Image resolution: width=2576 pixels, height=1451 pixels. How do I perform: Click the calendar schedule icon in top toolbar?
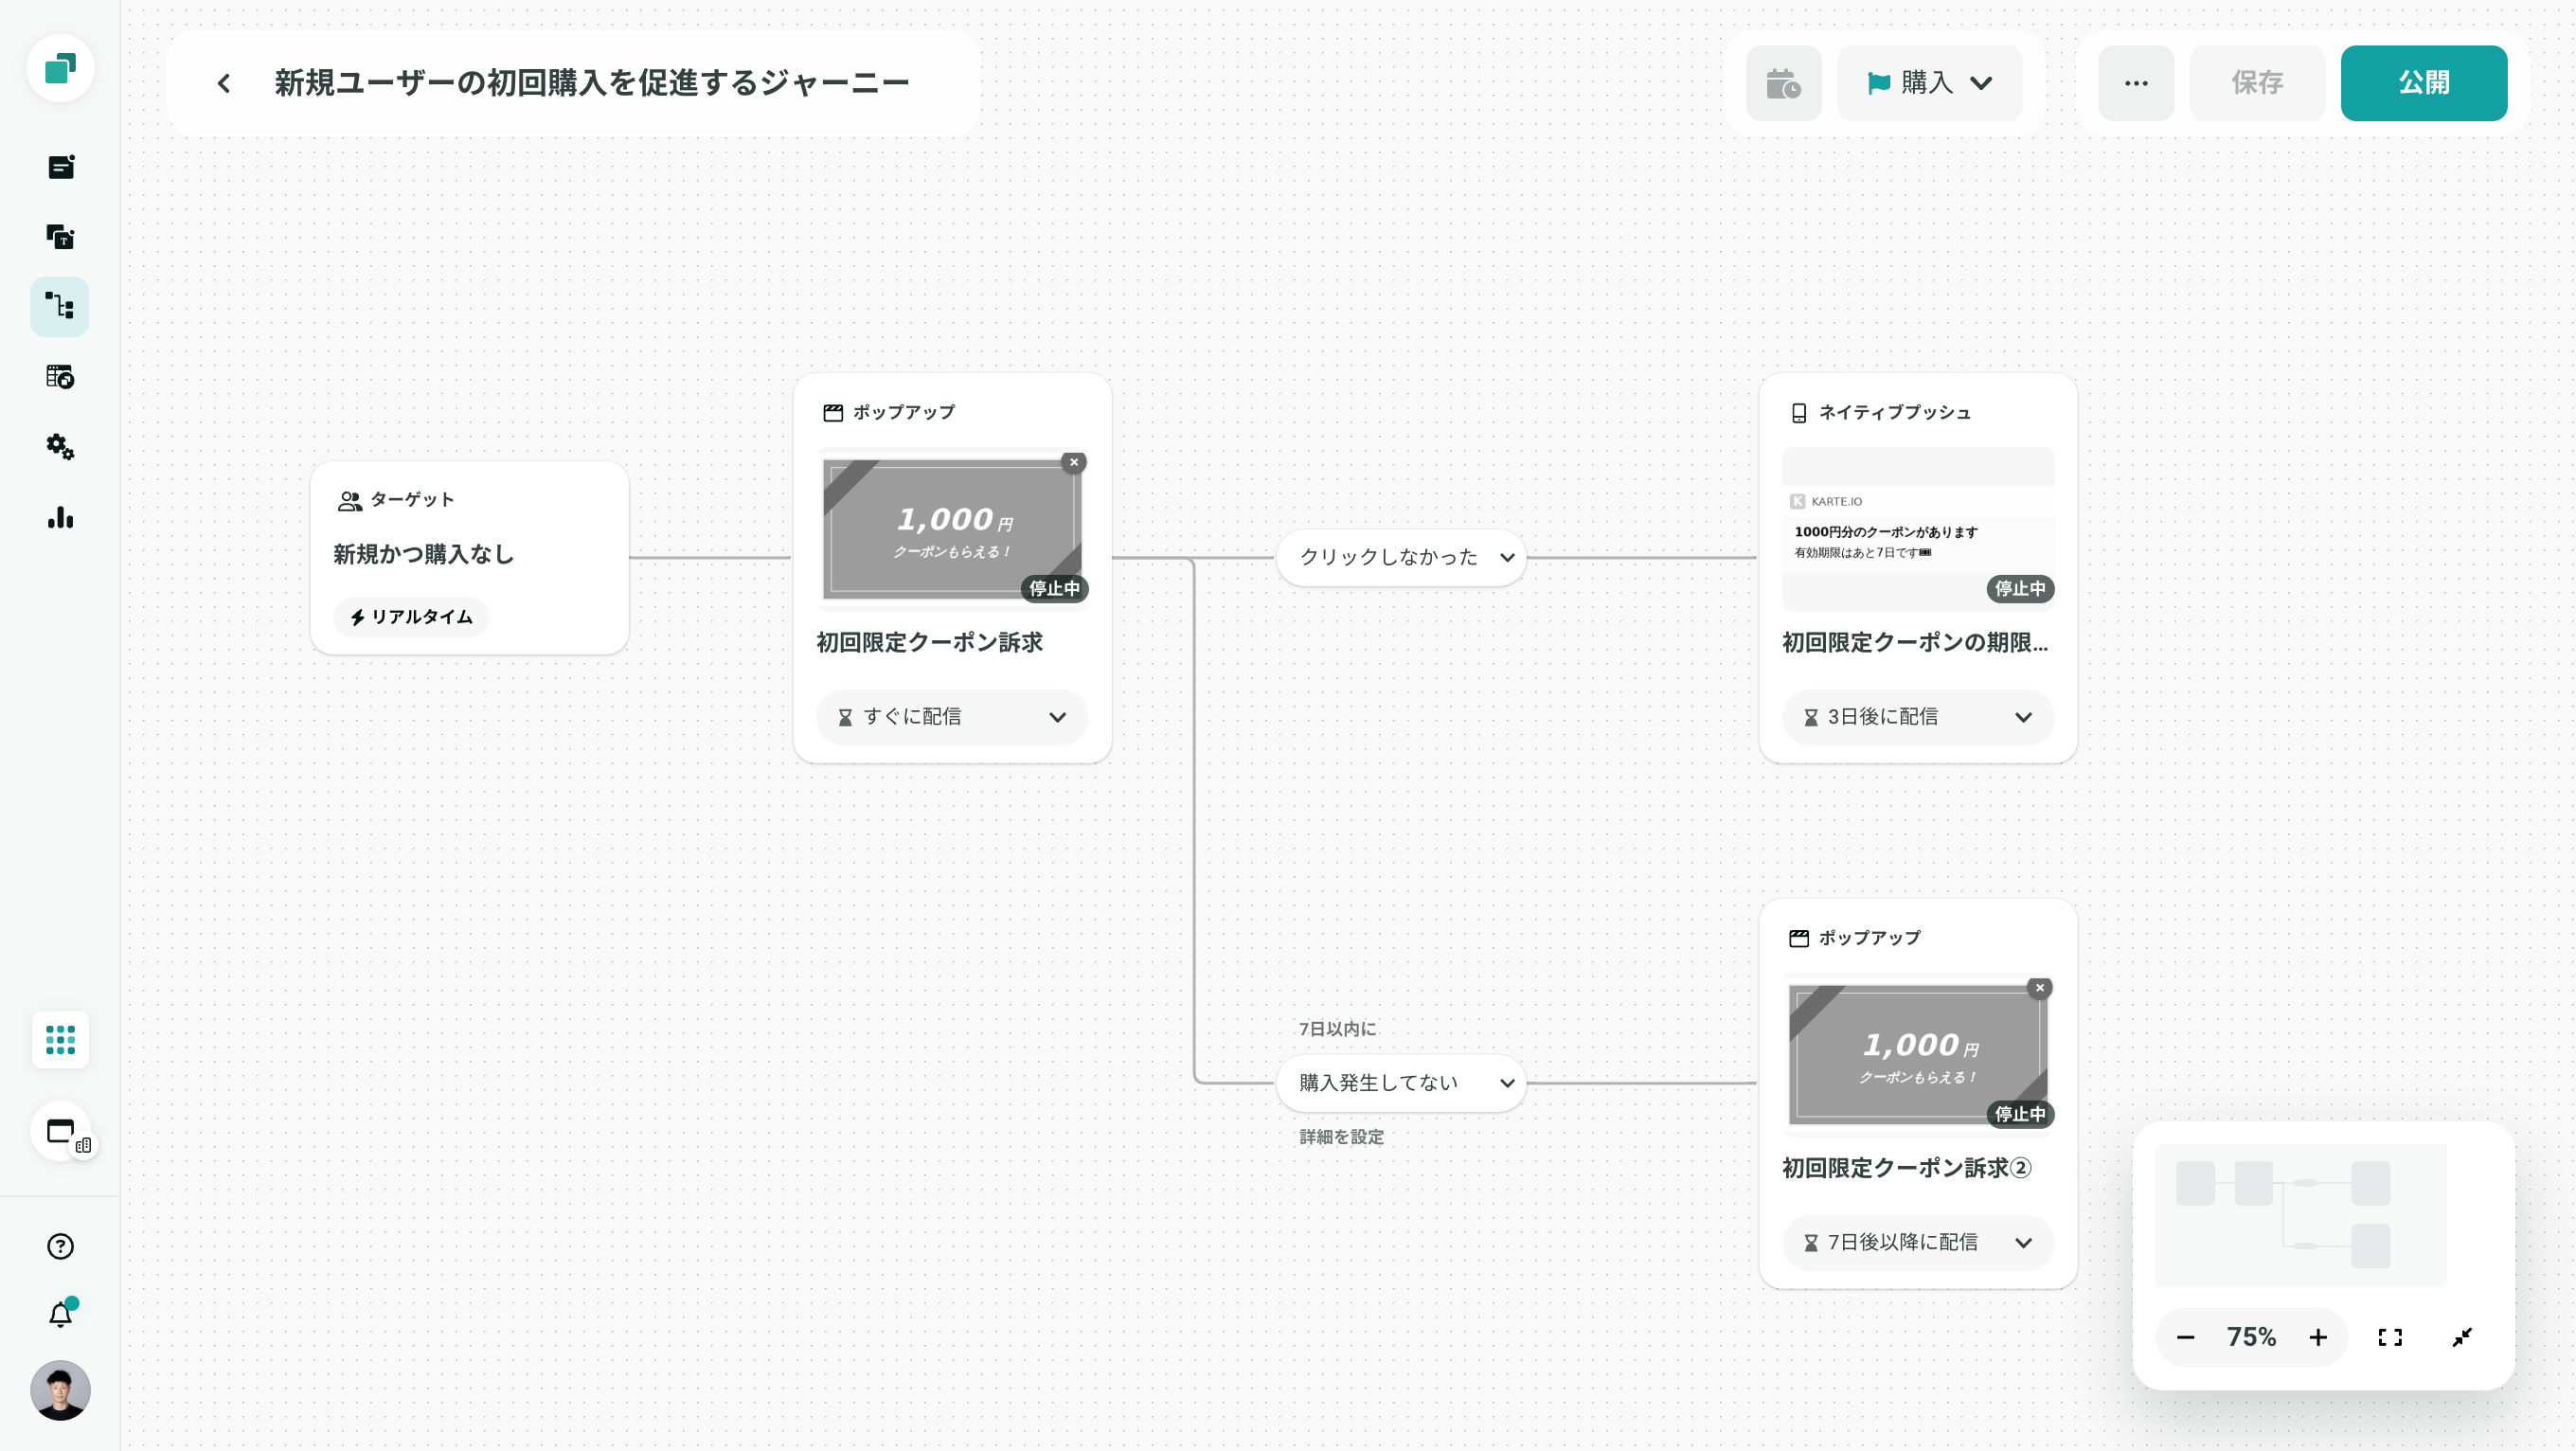point(1783,83)
